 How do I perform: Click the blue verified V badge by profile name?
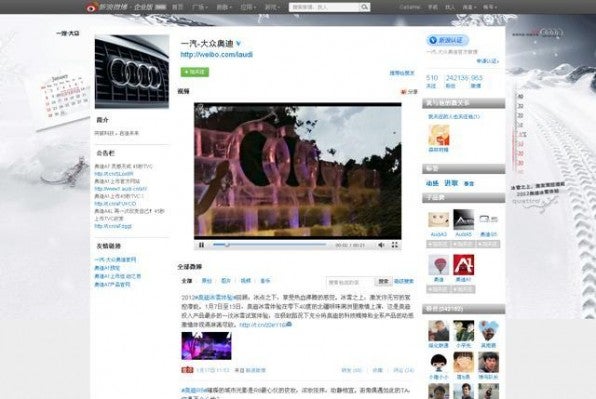click(238, 44)
